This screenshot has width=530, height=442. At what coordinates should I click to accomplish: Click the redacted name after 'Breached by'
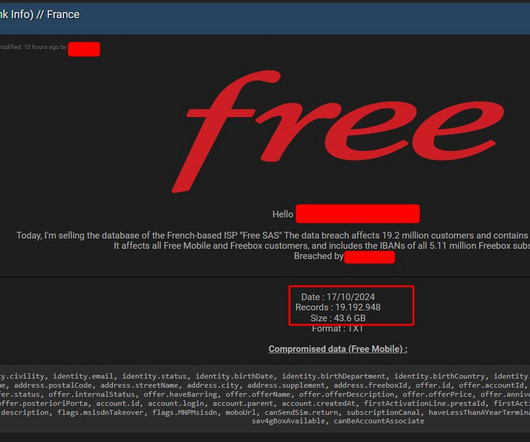[x=369, y=257]
